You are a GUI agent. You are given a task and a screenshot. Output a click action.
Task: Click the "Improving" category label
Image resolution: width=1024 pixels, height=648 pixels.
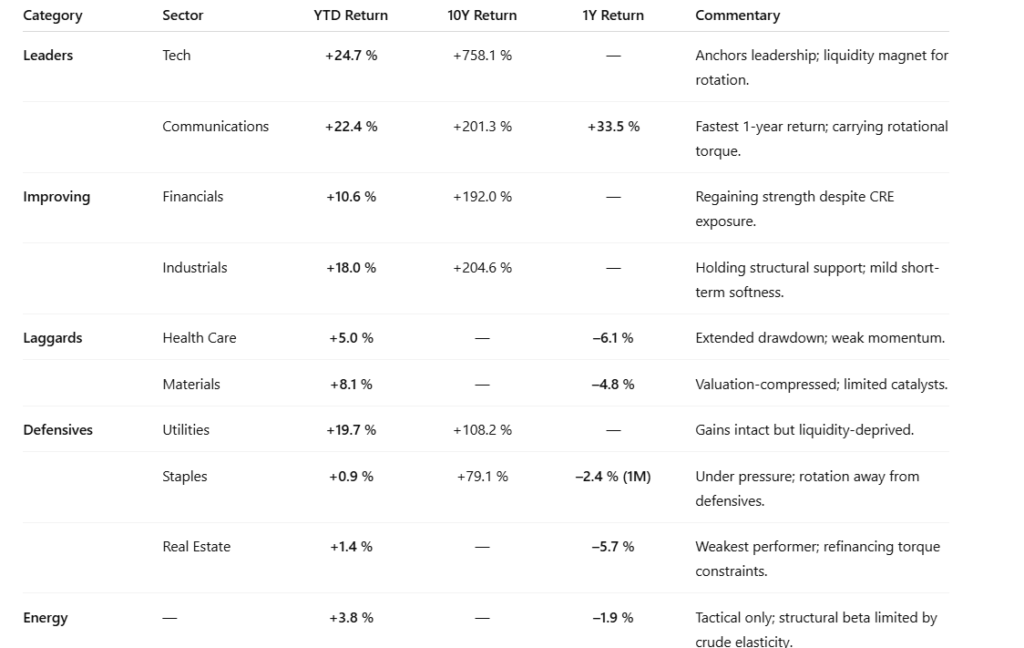click(56, 197)
